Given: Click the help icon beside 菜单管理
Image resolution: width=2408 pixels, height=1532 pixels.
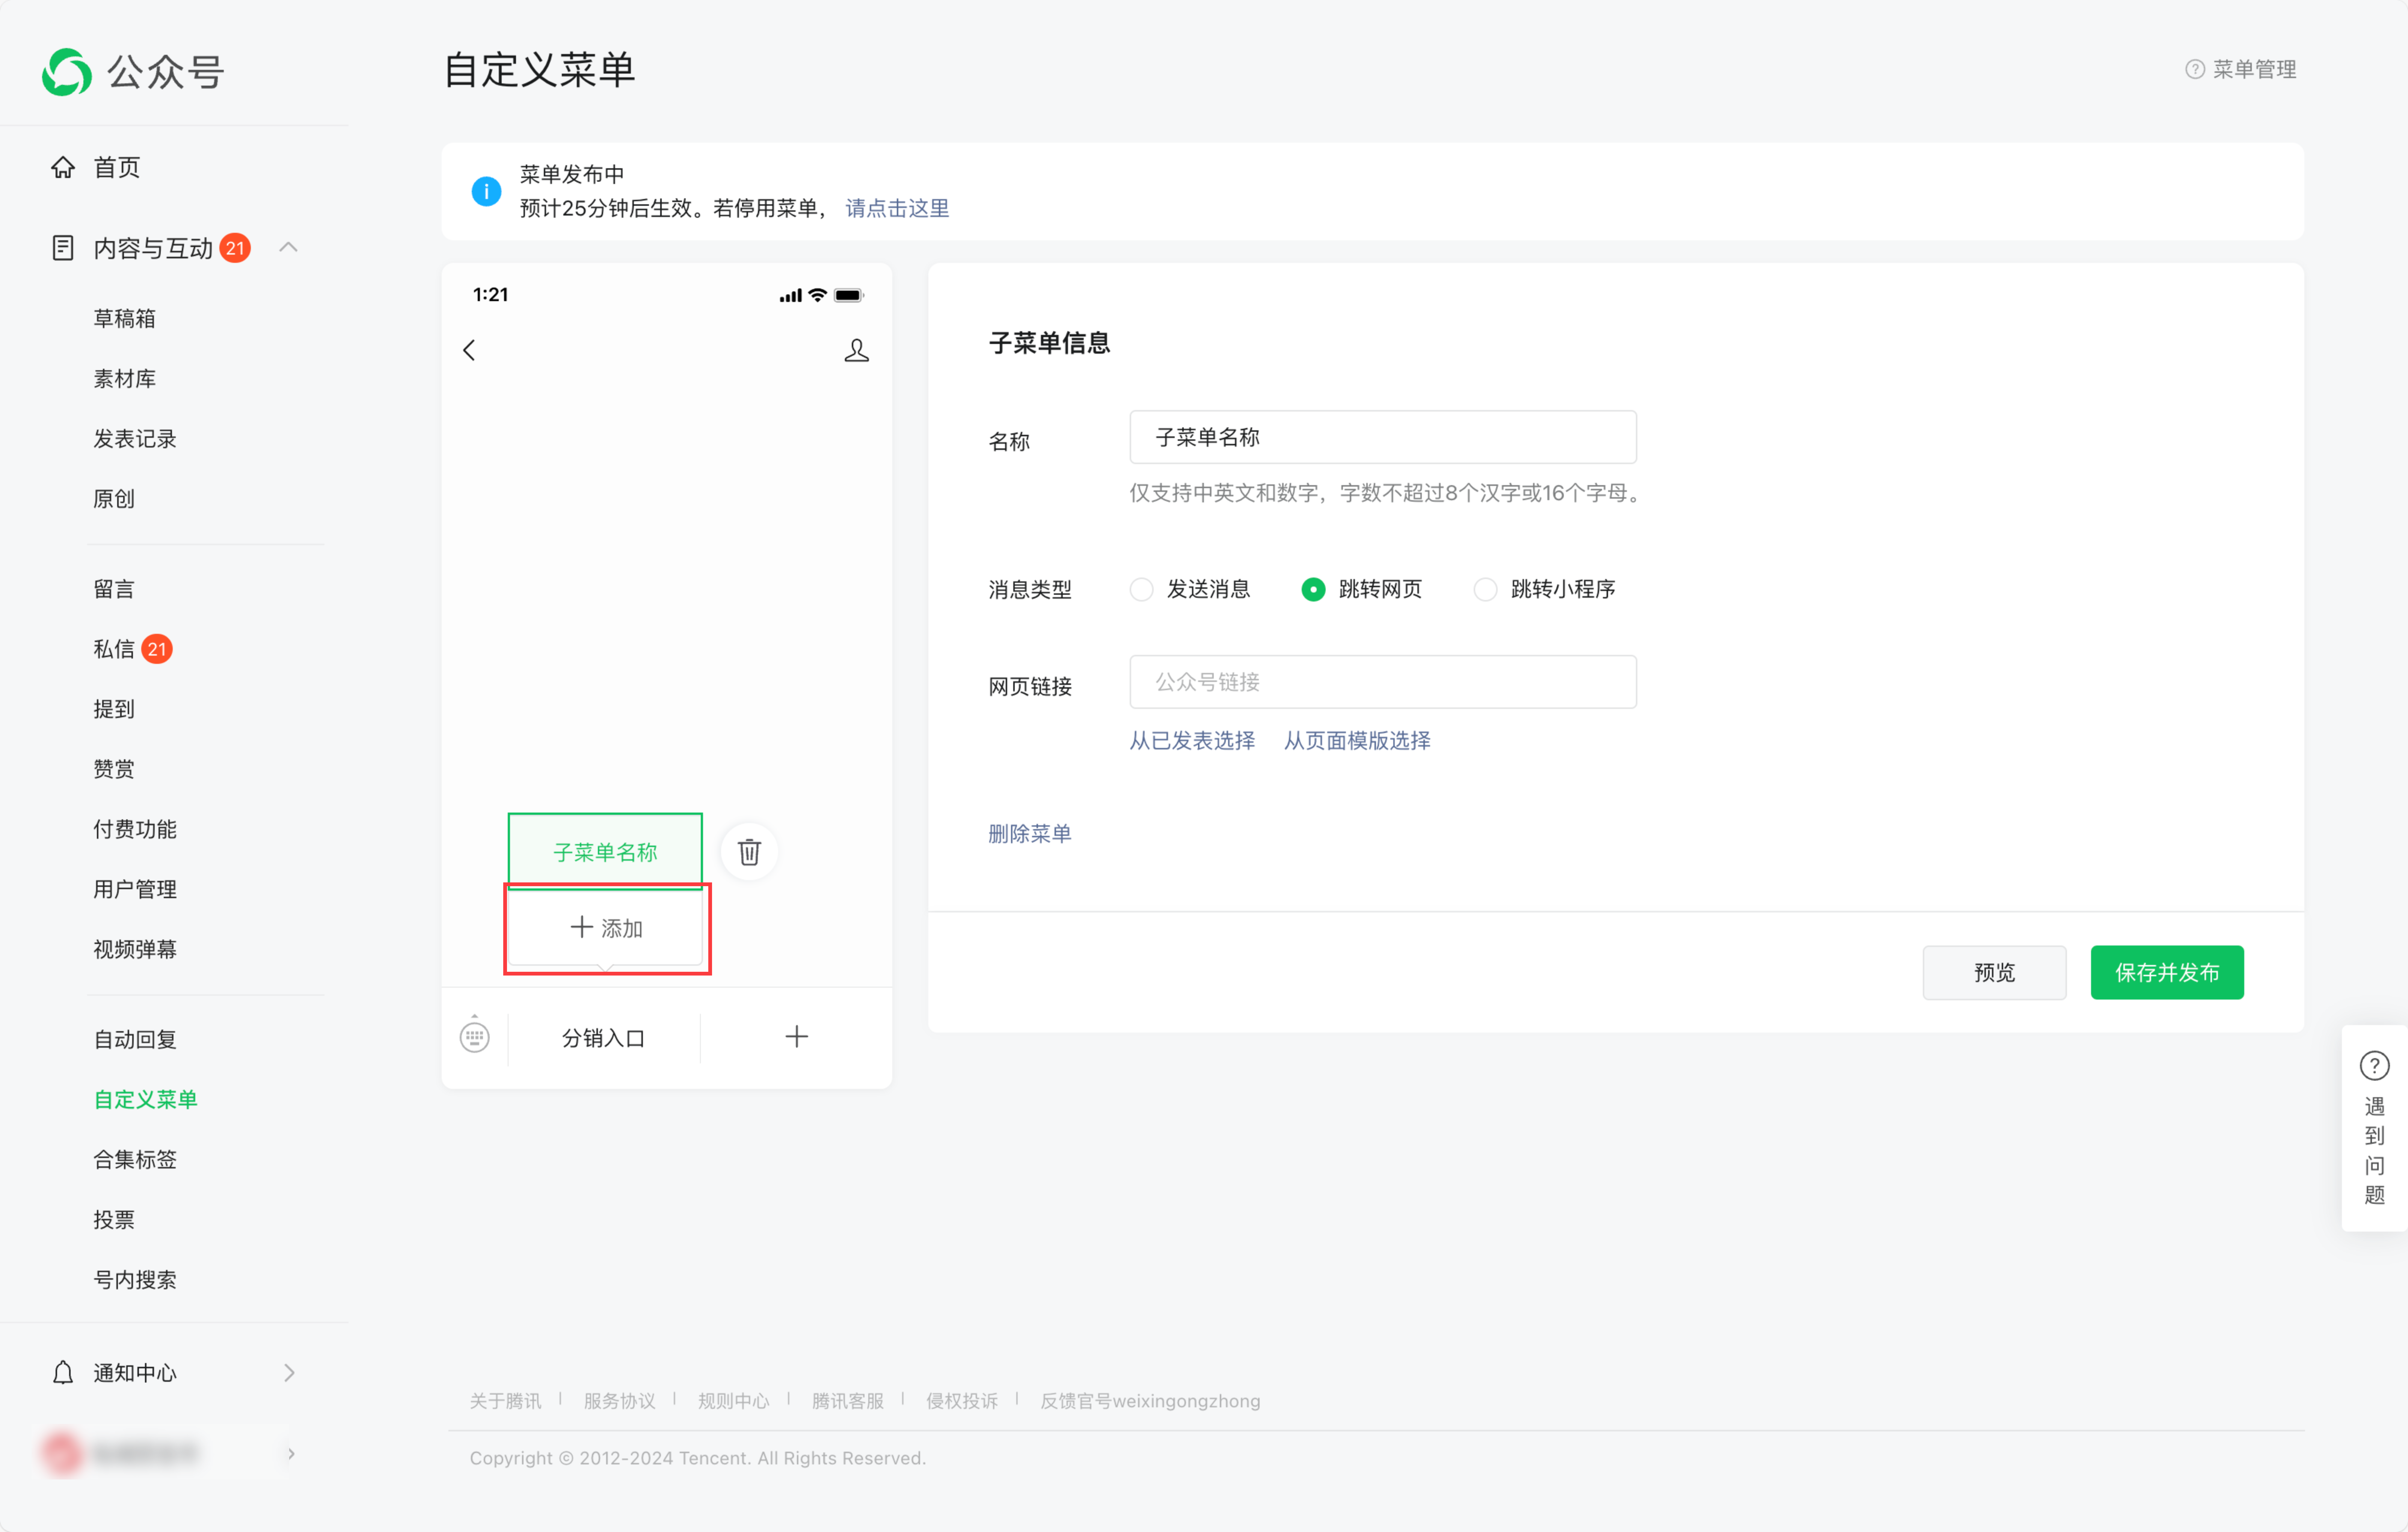Looking at the screenshot, I should [x=2195, y=69].
